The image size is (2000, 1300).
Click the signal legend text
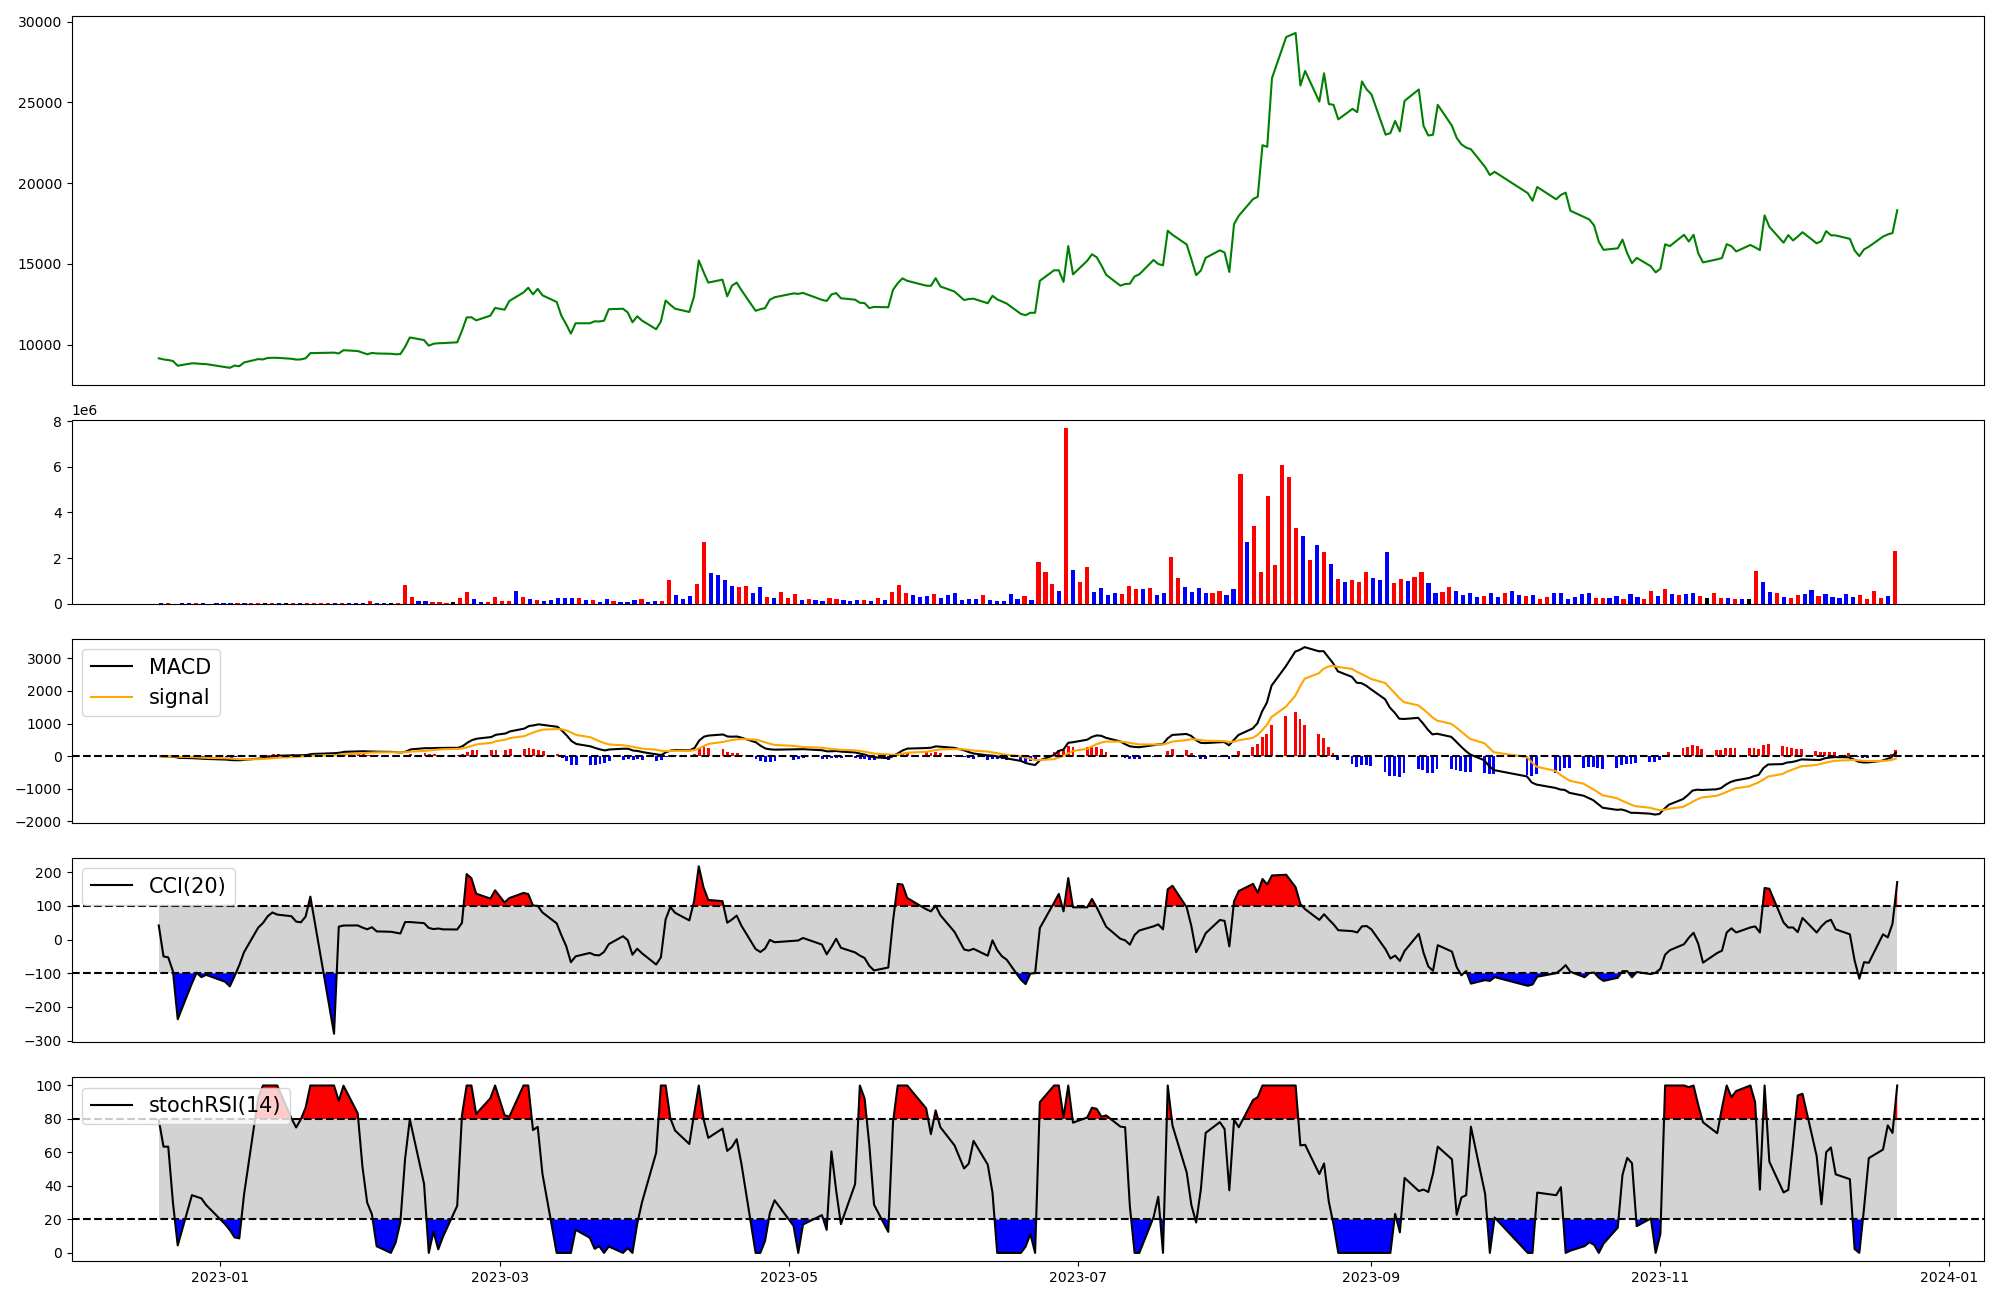178,698
